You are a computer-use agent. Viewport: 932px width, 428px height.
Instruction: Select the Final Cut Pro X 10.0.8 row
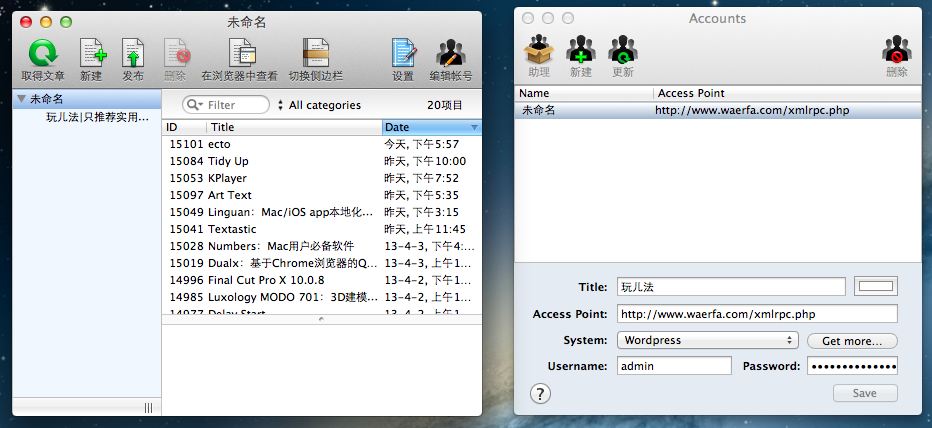[x=322, y=280]
